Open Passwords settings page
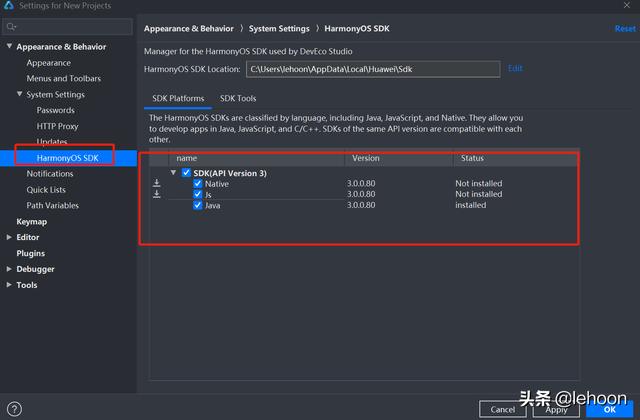640x420 pixels. [56, 110]
